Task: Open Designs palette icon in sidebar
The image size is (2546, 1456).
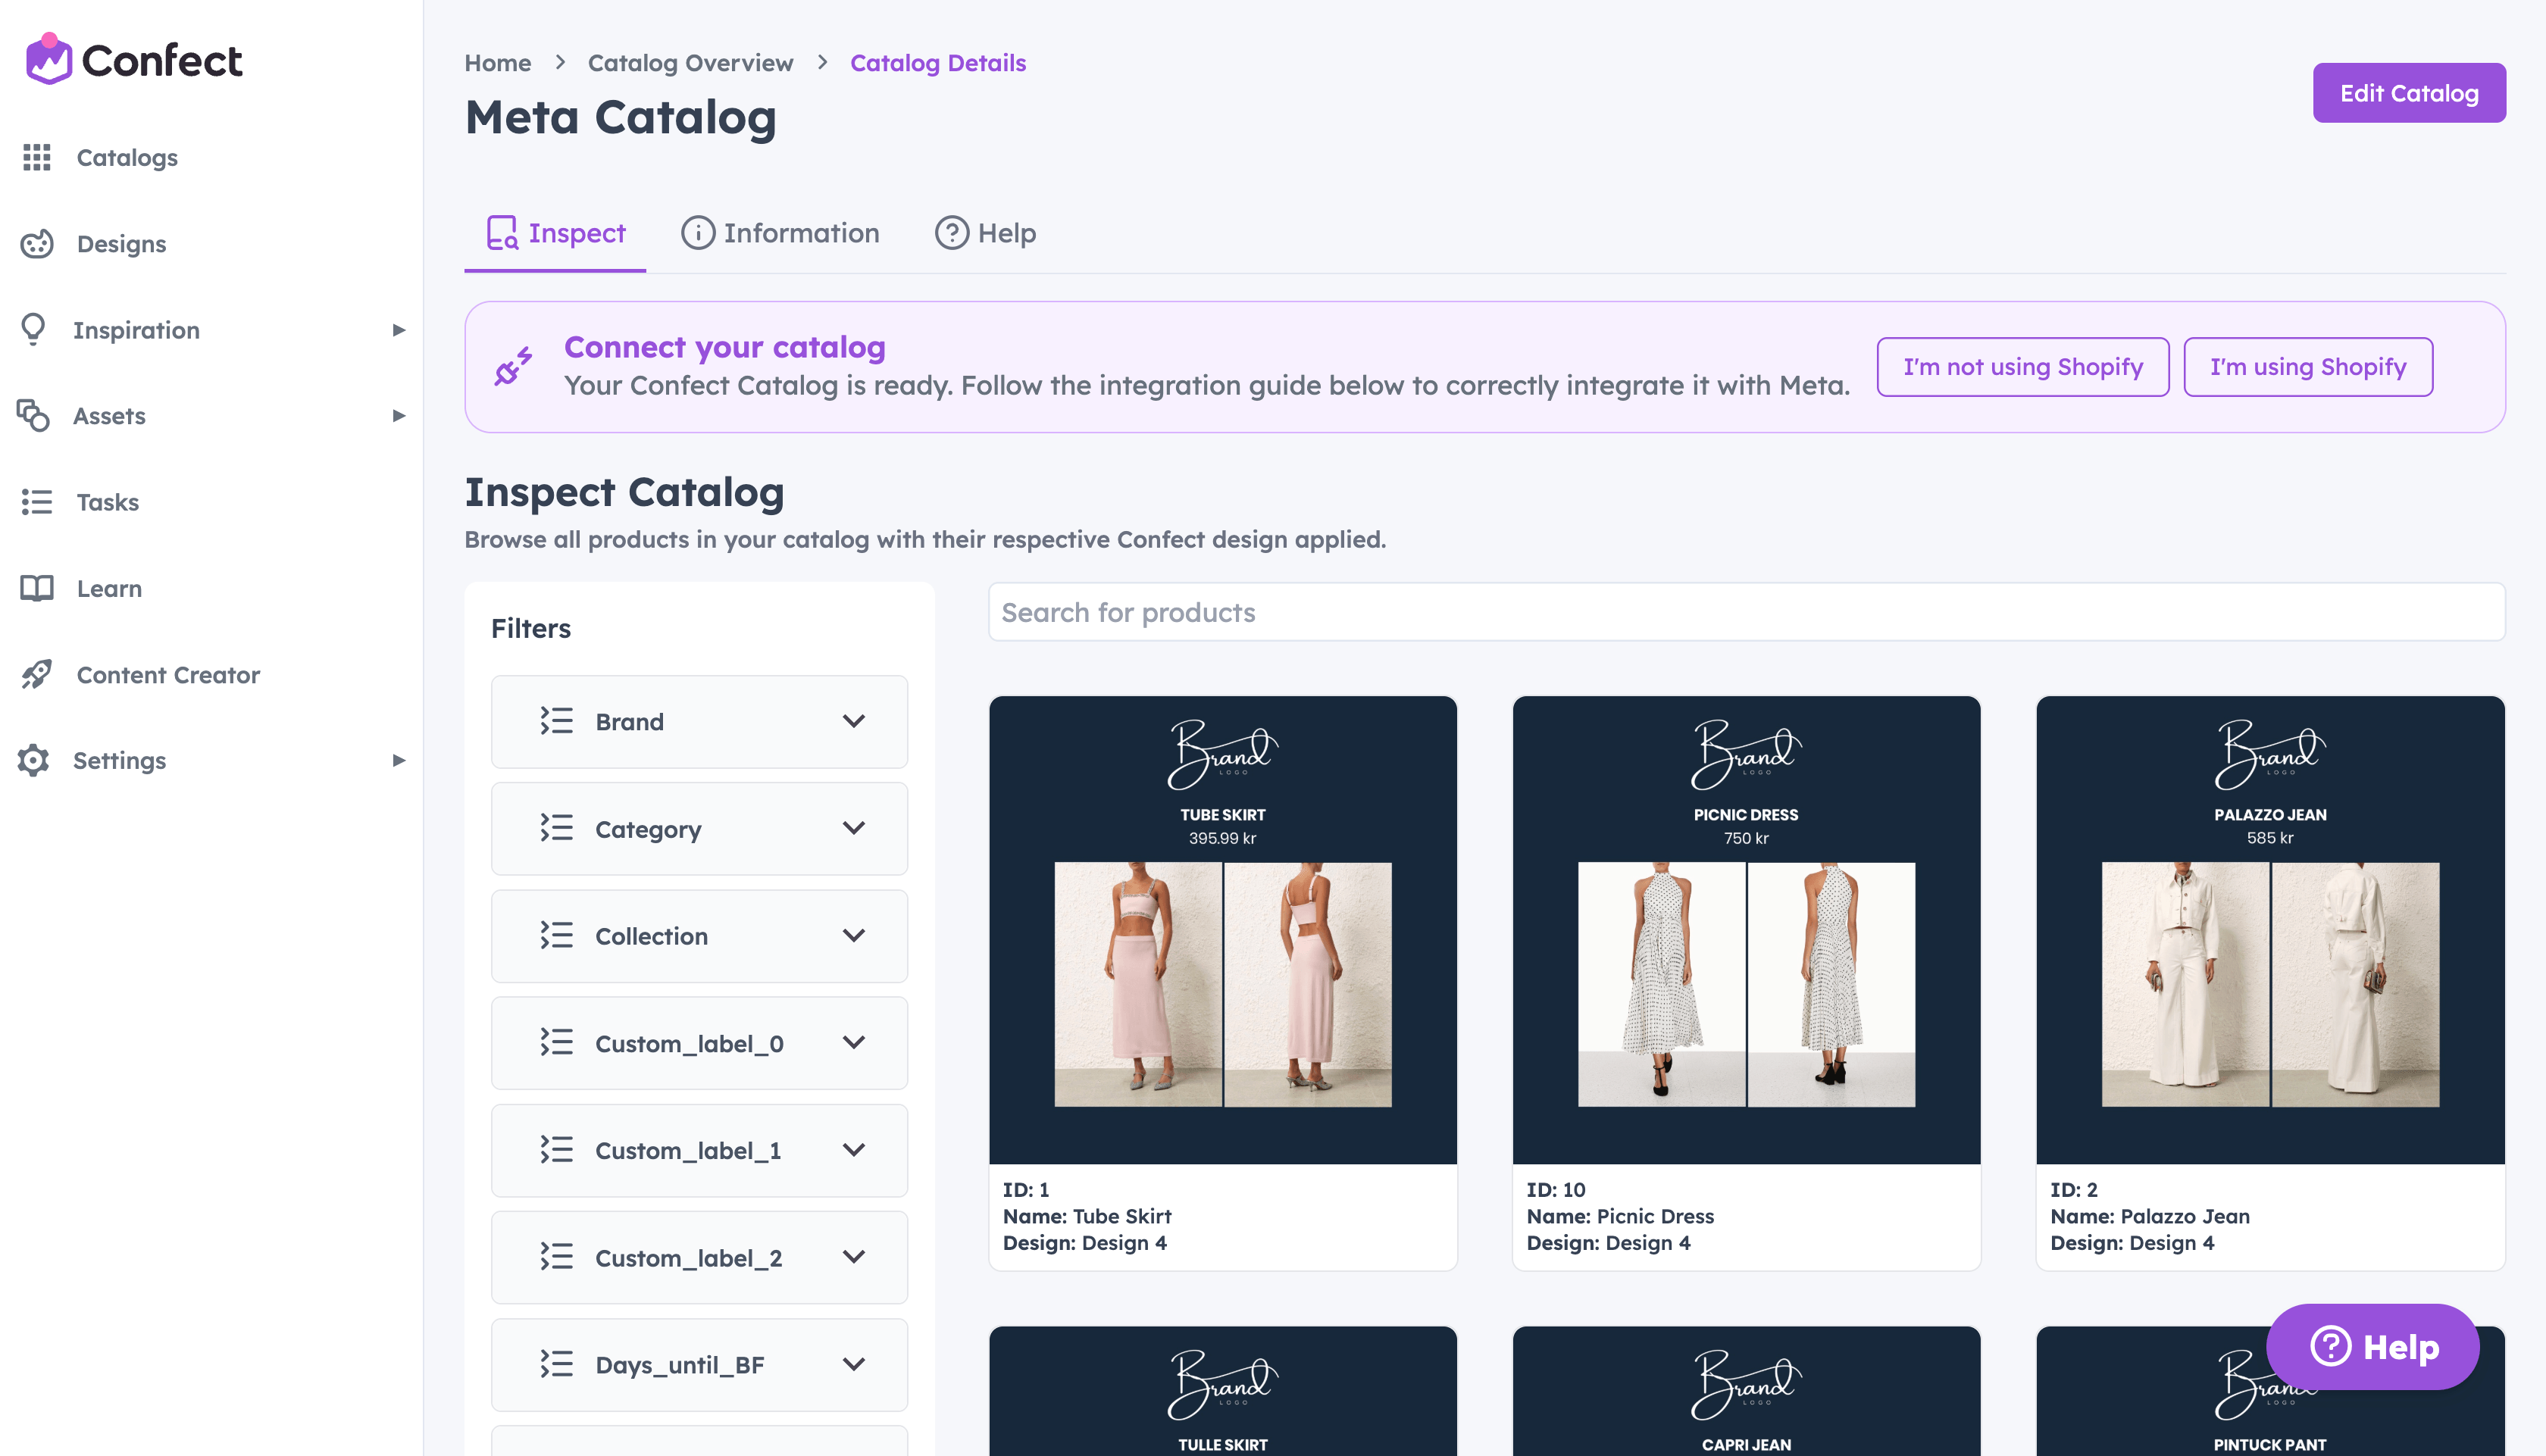Action: 37,244
